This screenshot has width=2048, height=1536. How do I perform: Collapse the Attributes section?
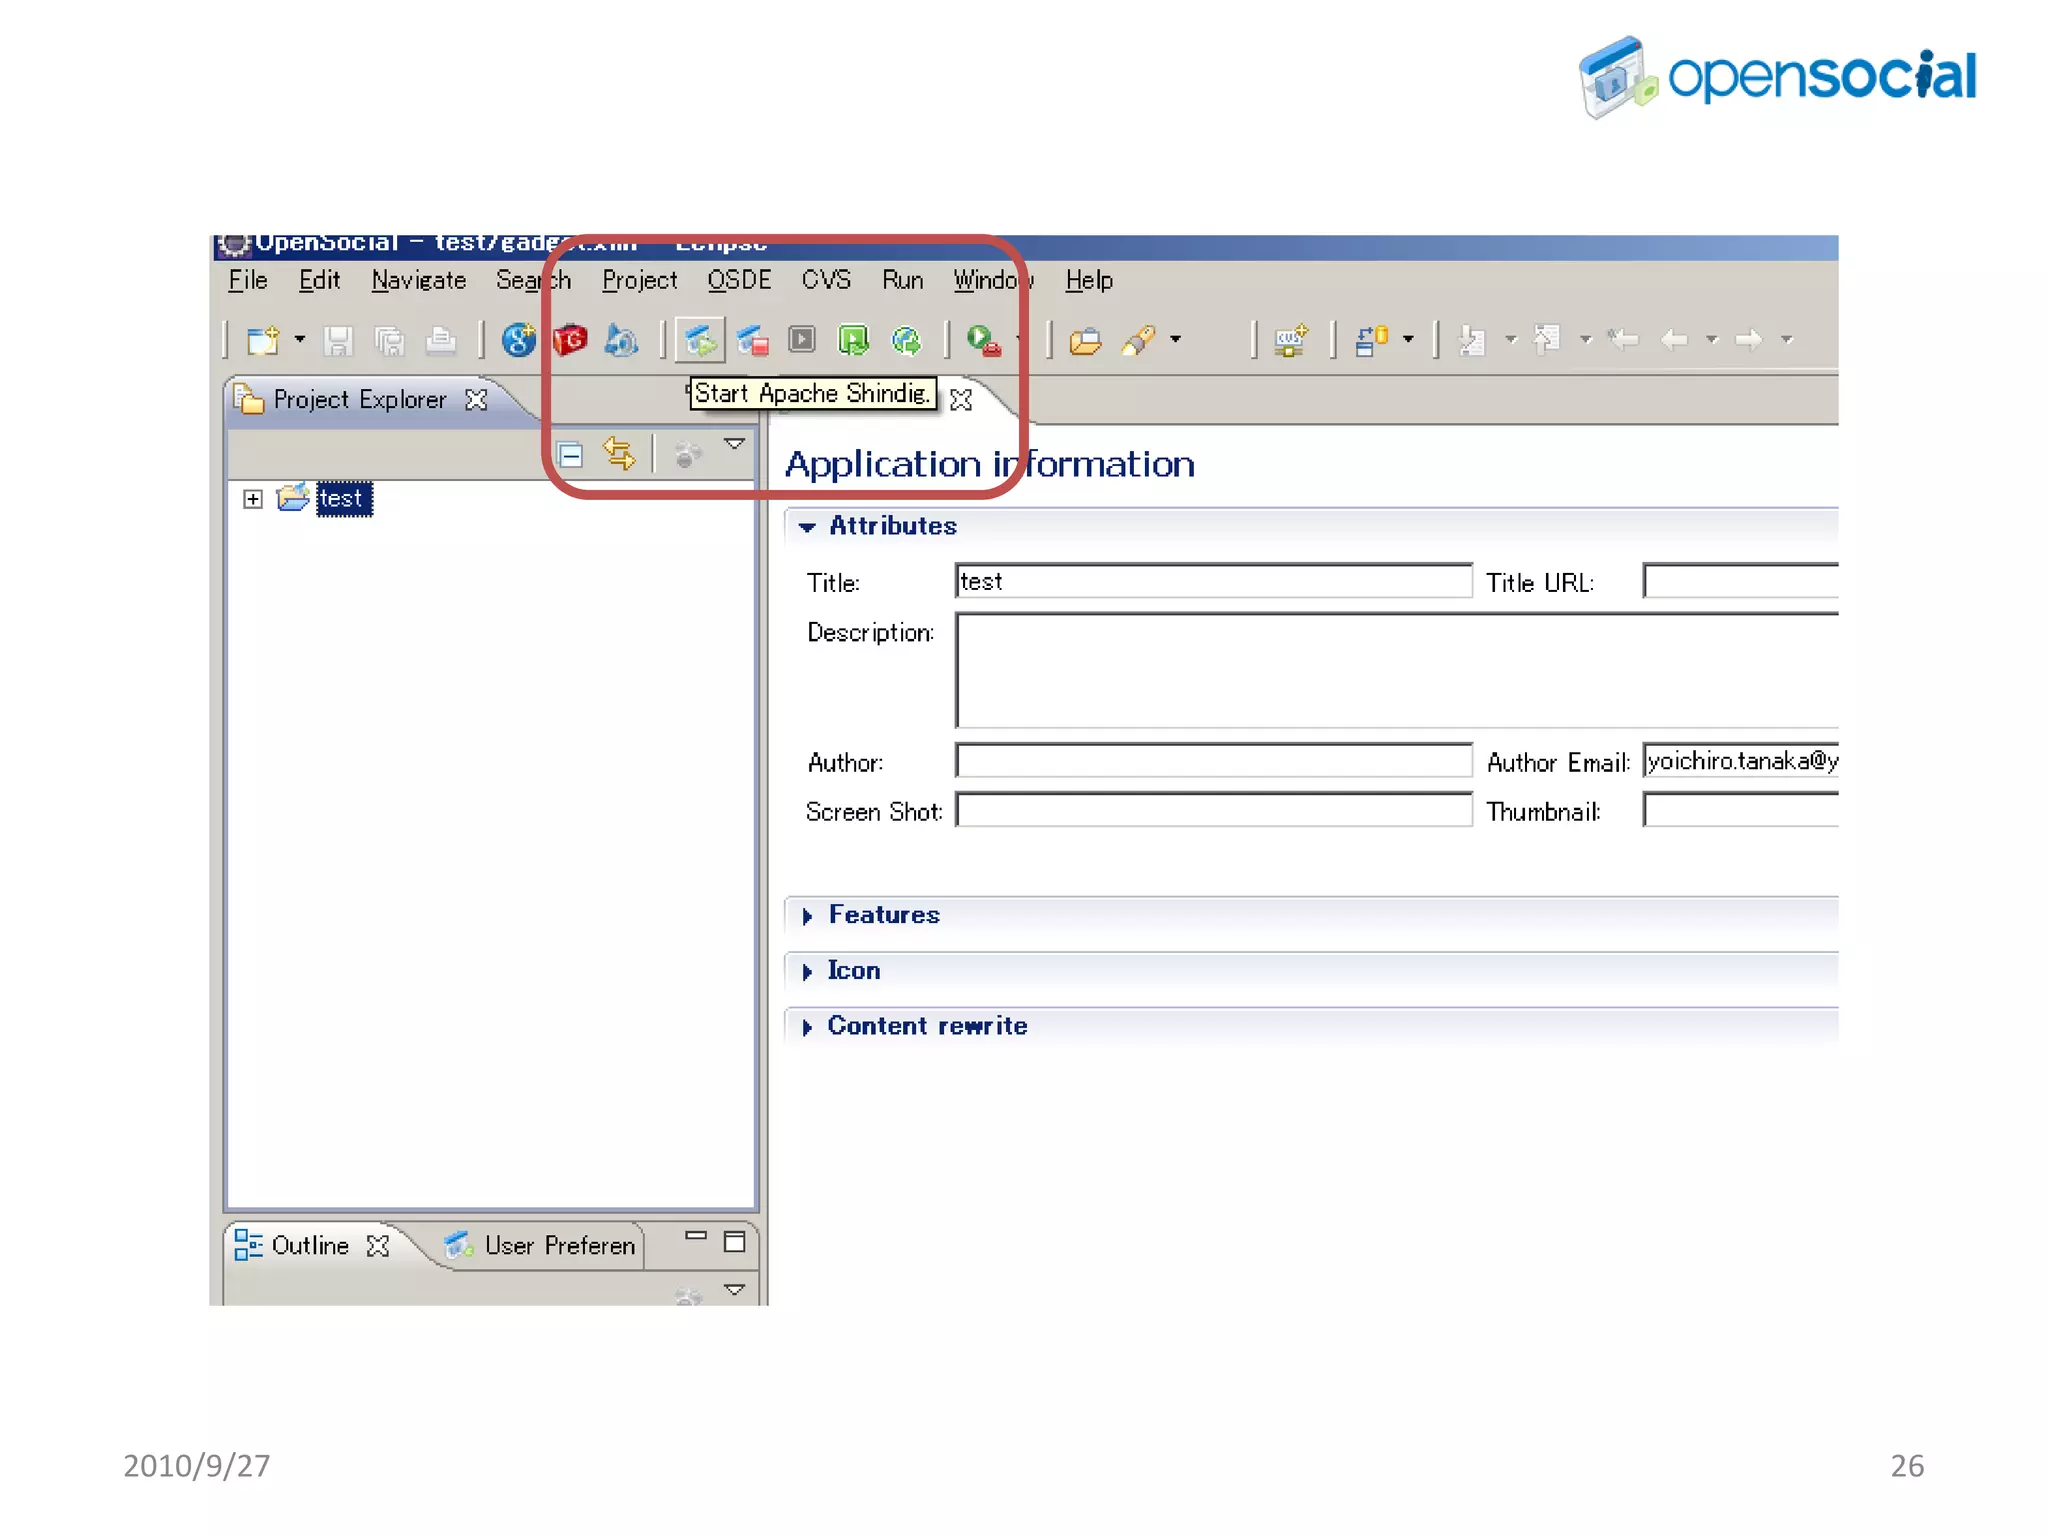pos(807,527)
